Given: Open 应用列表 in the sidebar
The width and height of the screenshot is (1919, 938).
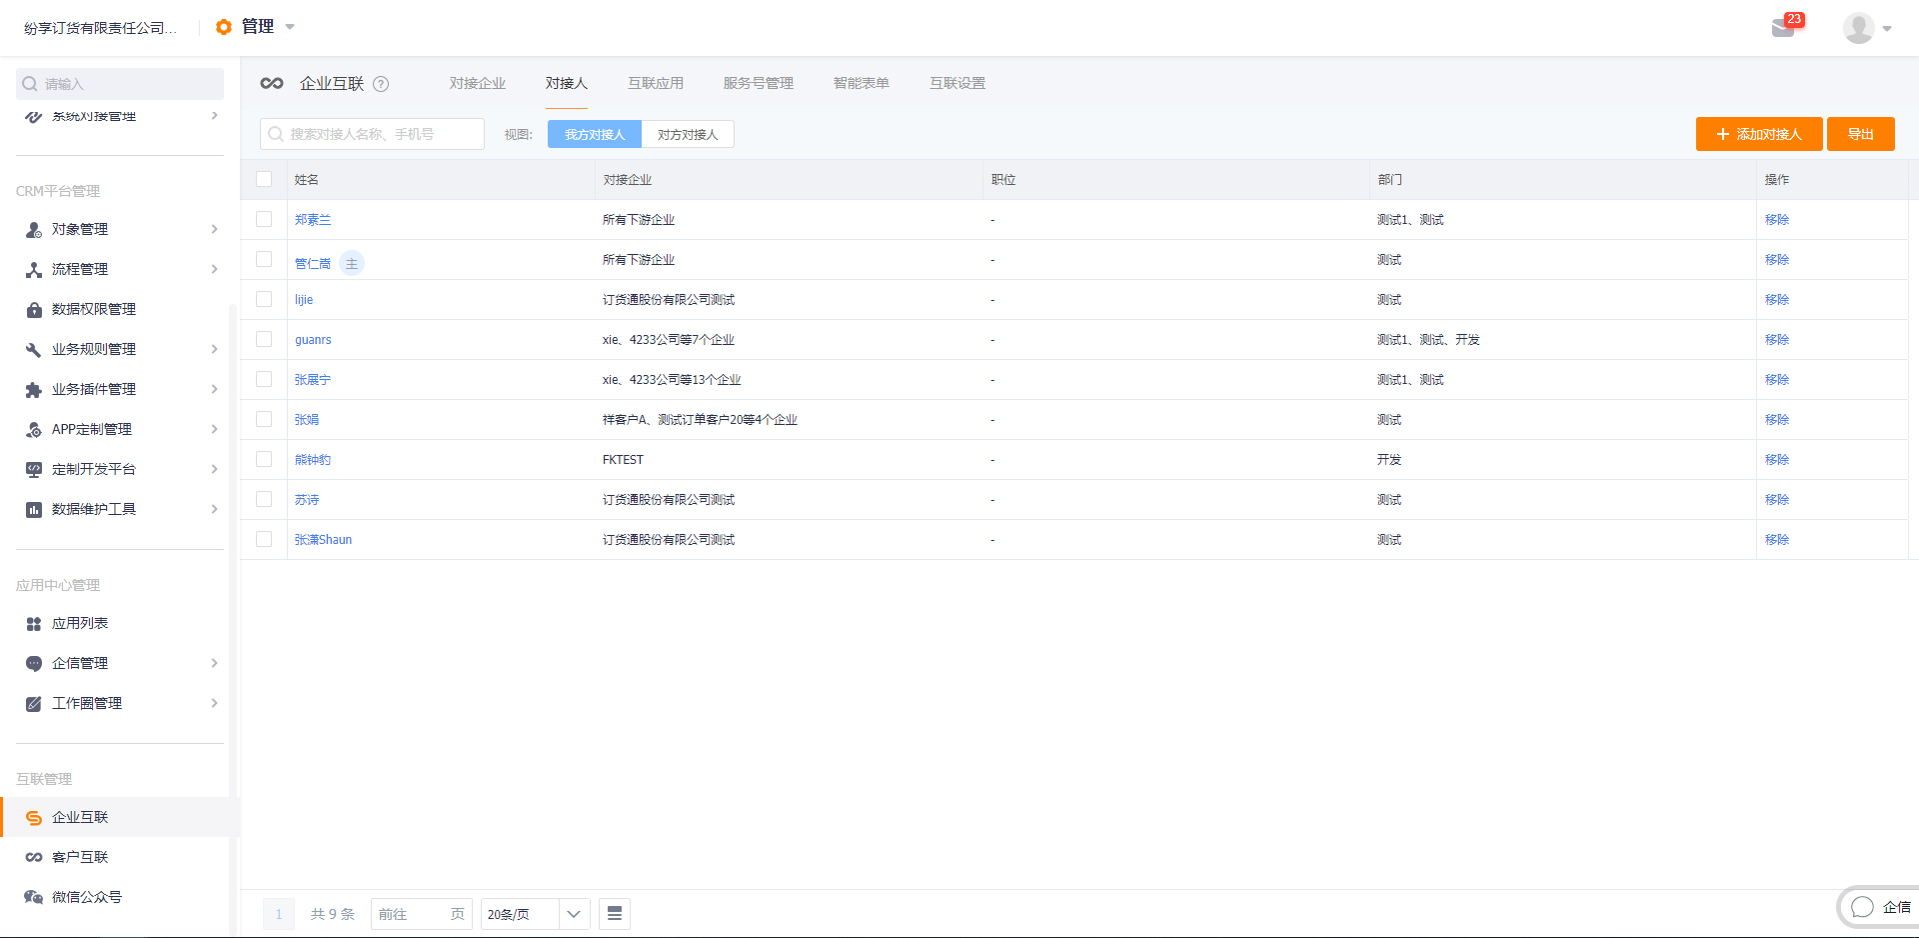Looking at the screenshot, I should click(x=80, y=623).
